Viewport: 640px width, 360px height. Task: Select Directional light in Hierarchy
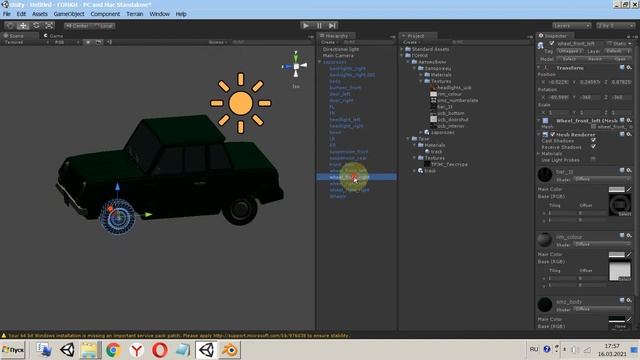(341, 49)
